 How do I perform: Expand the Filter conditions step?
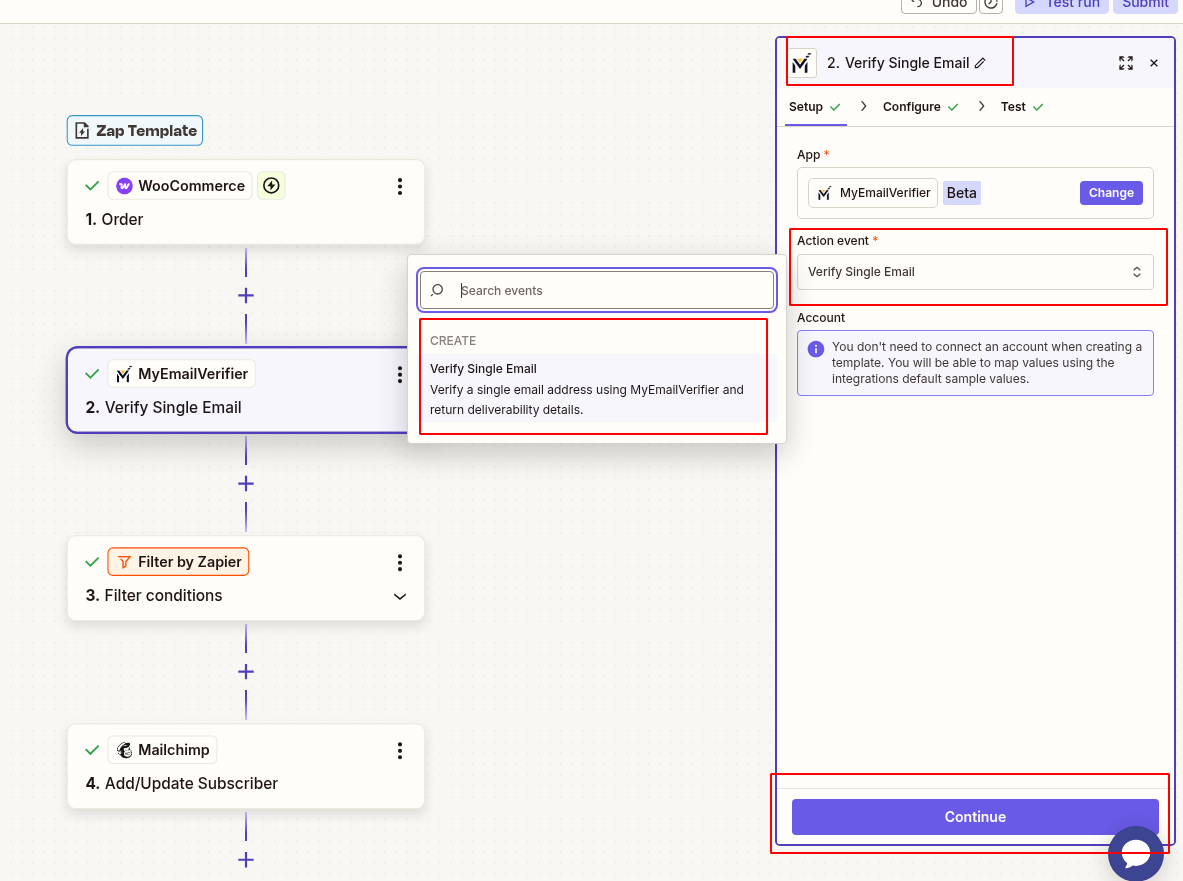pyautogui.click(x=400, y=596)
